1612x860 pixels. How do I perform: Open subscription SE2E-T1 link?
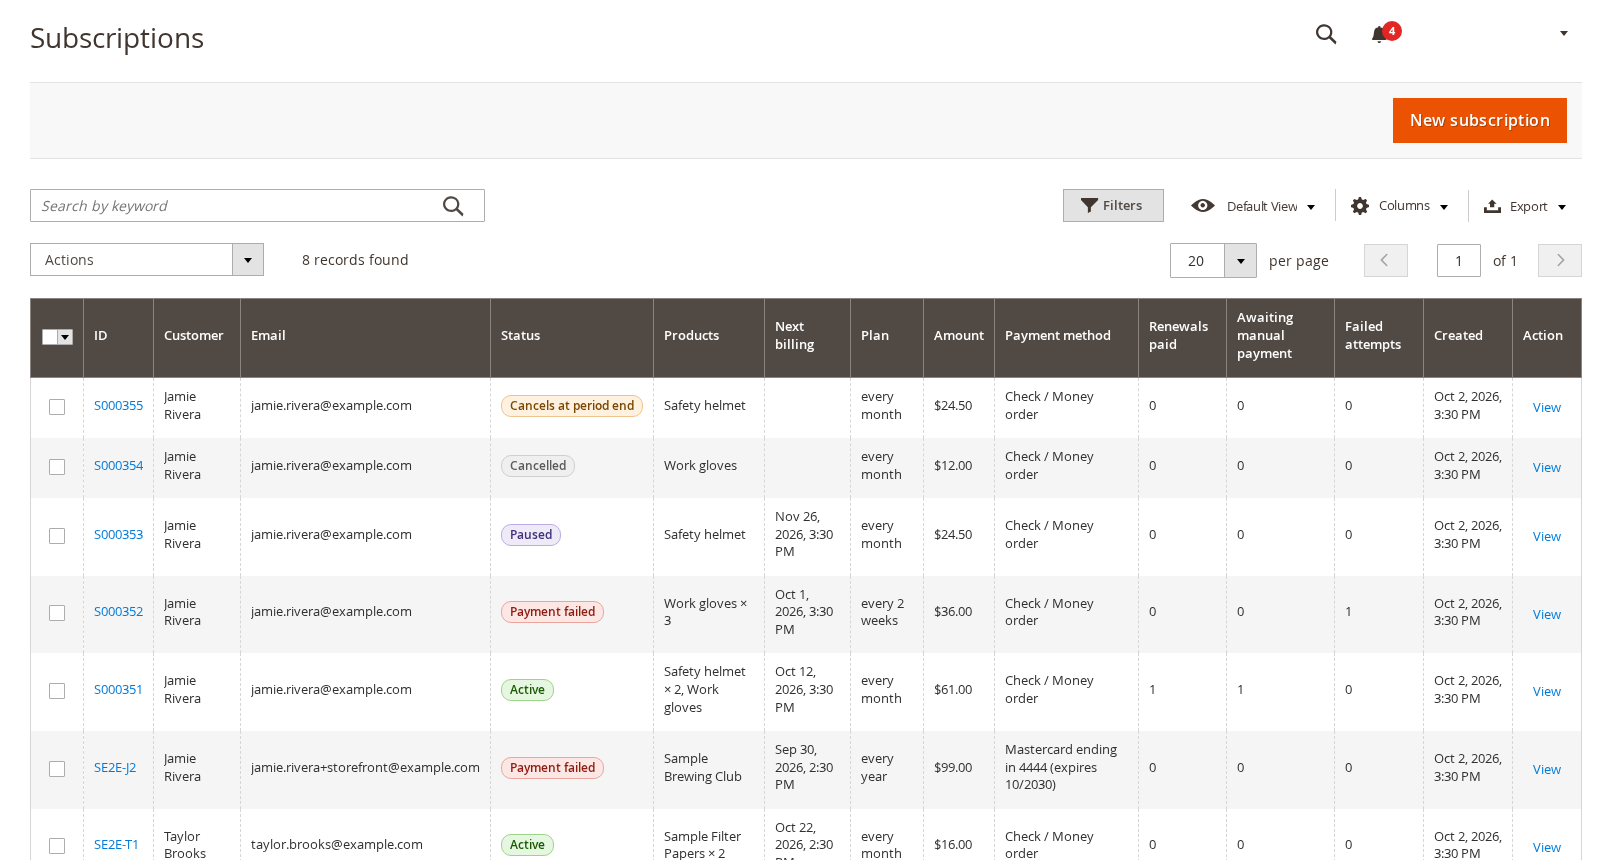point(116,845)
